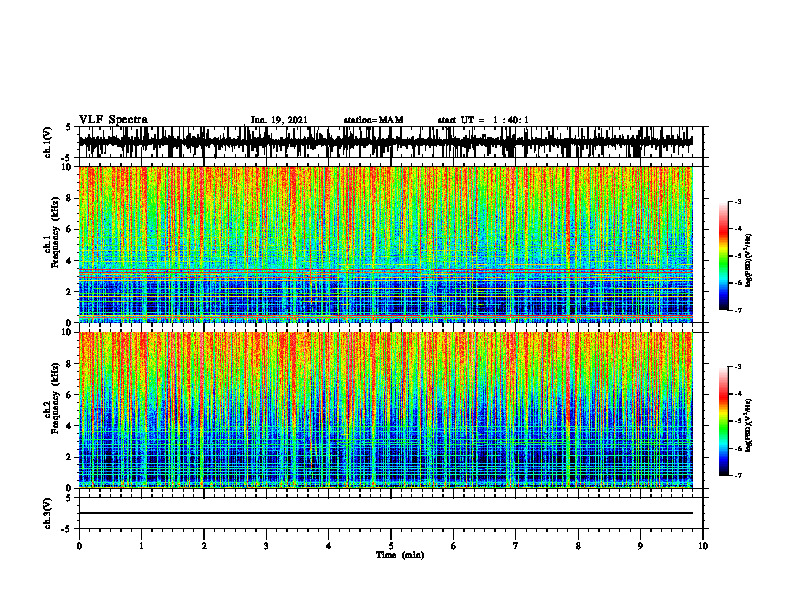Click the "0" tick on the time axis
Image resolution: width=792 pixels, height=612 pixels.
pyautogui.click(x=79, y=546)
